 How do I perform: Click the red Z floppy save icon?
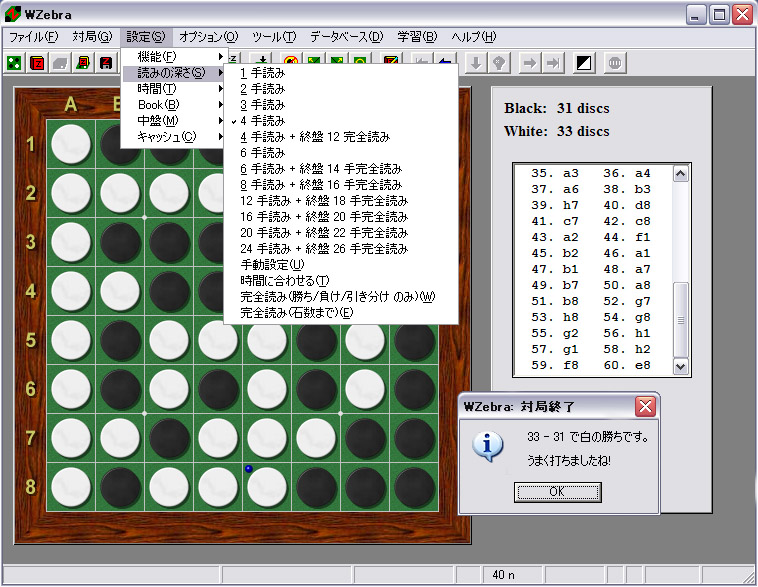click(x=106, y=63)
